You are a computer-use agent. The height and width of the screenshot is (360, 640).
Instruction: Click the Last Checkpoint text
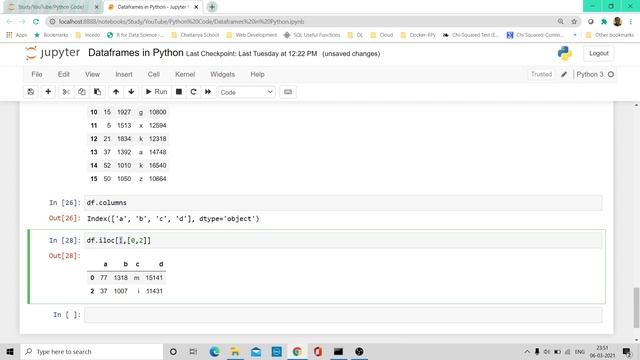[x=251, y=53]
